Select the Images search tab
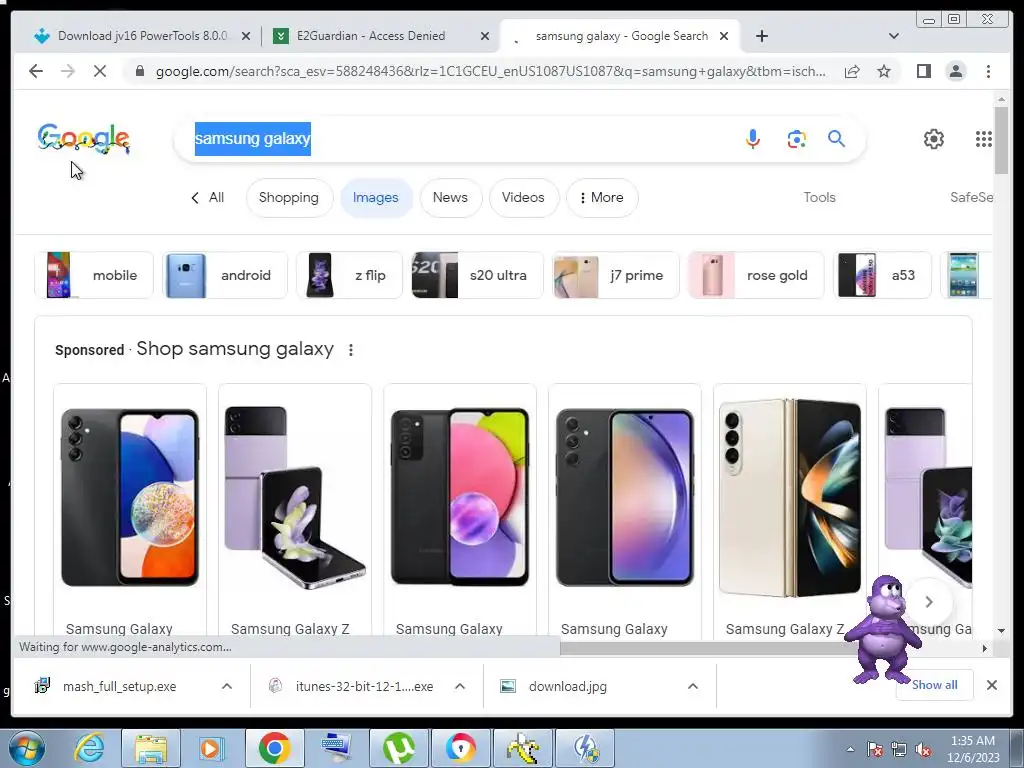The image size is (1024, 768). click(376, 197)
